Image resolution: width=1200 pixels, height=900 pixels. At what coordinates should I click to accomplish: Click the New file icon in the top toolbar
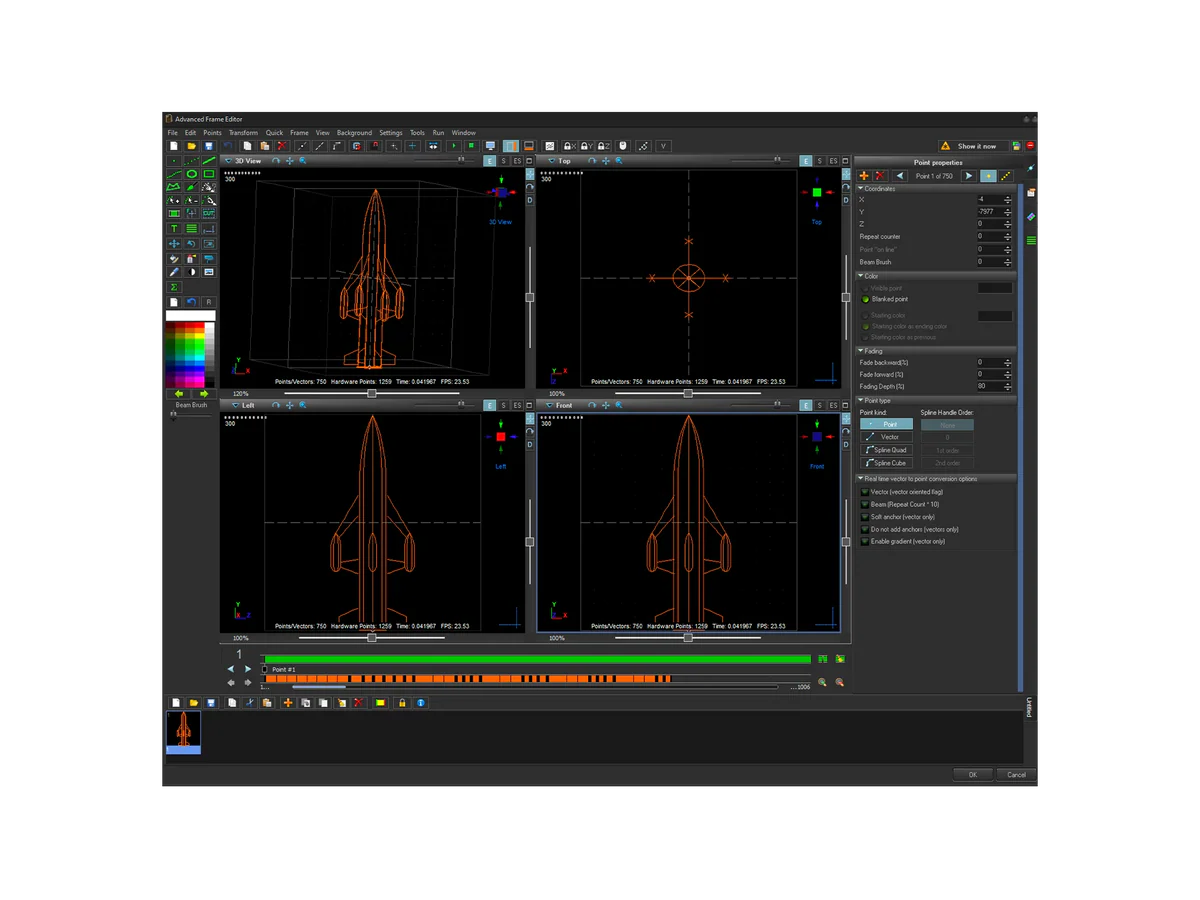(x=174, y=146)
